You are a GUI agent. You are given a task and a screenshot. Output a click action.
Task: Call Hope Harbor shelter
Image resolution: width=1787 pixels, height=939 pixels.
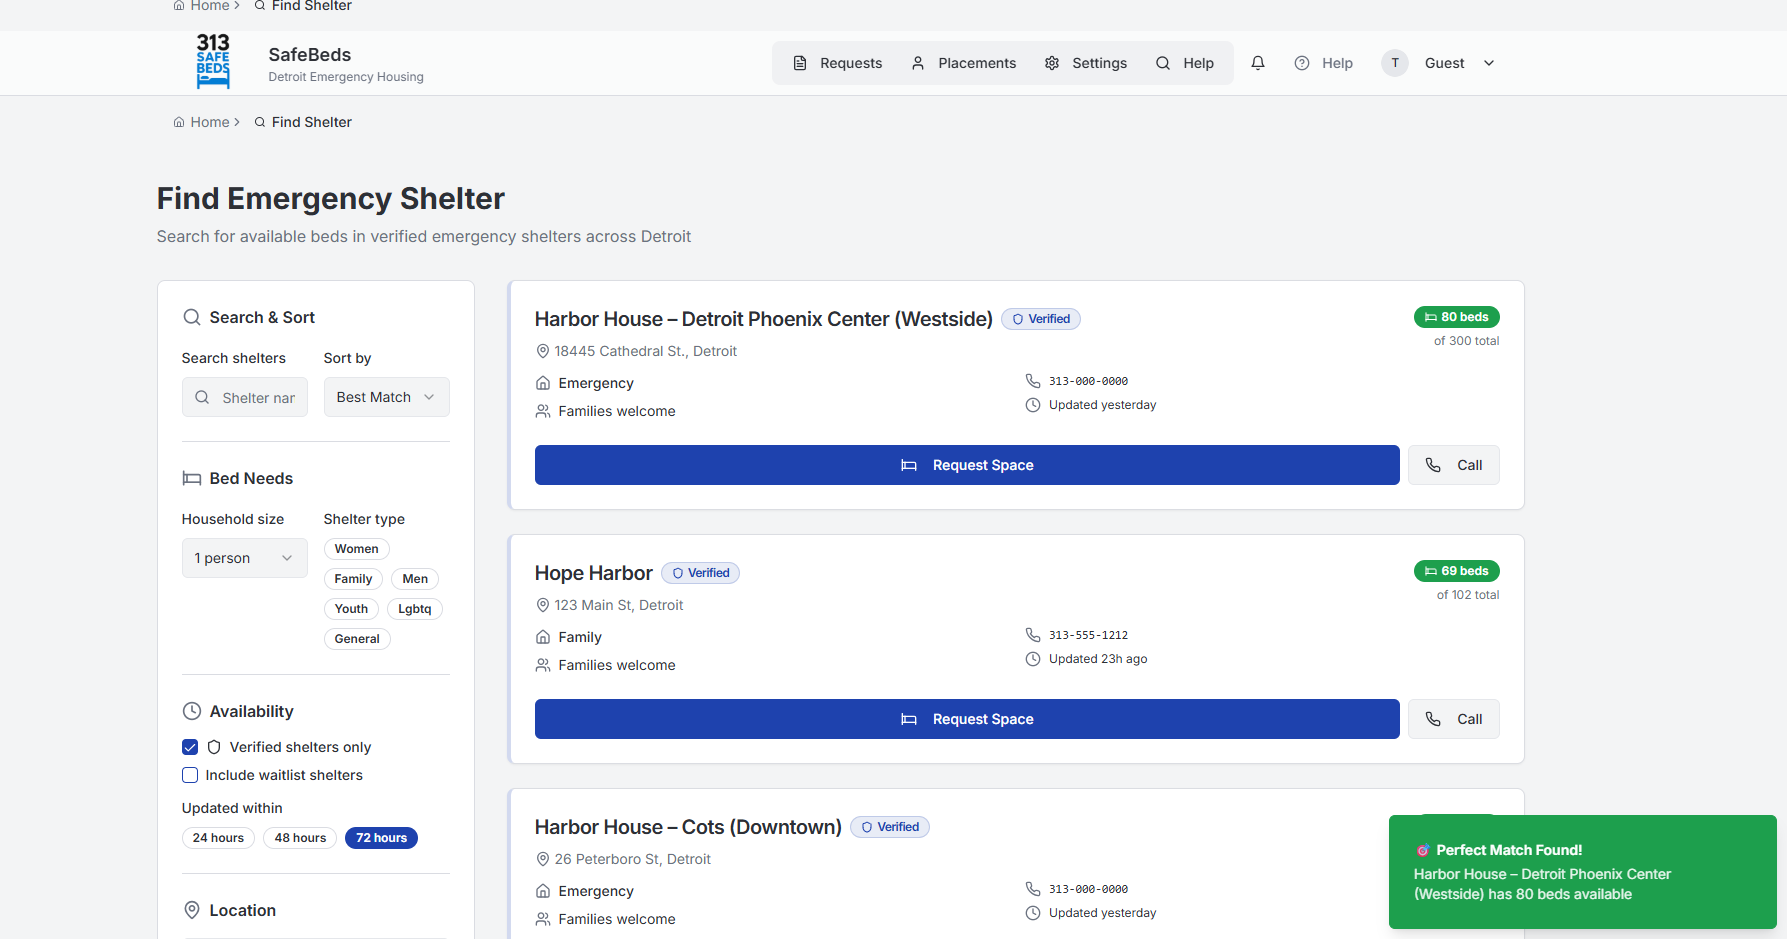click(x=1454, y=719)
